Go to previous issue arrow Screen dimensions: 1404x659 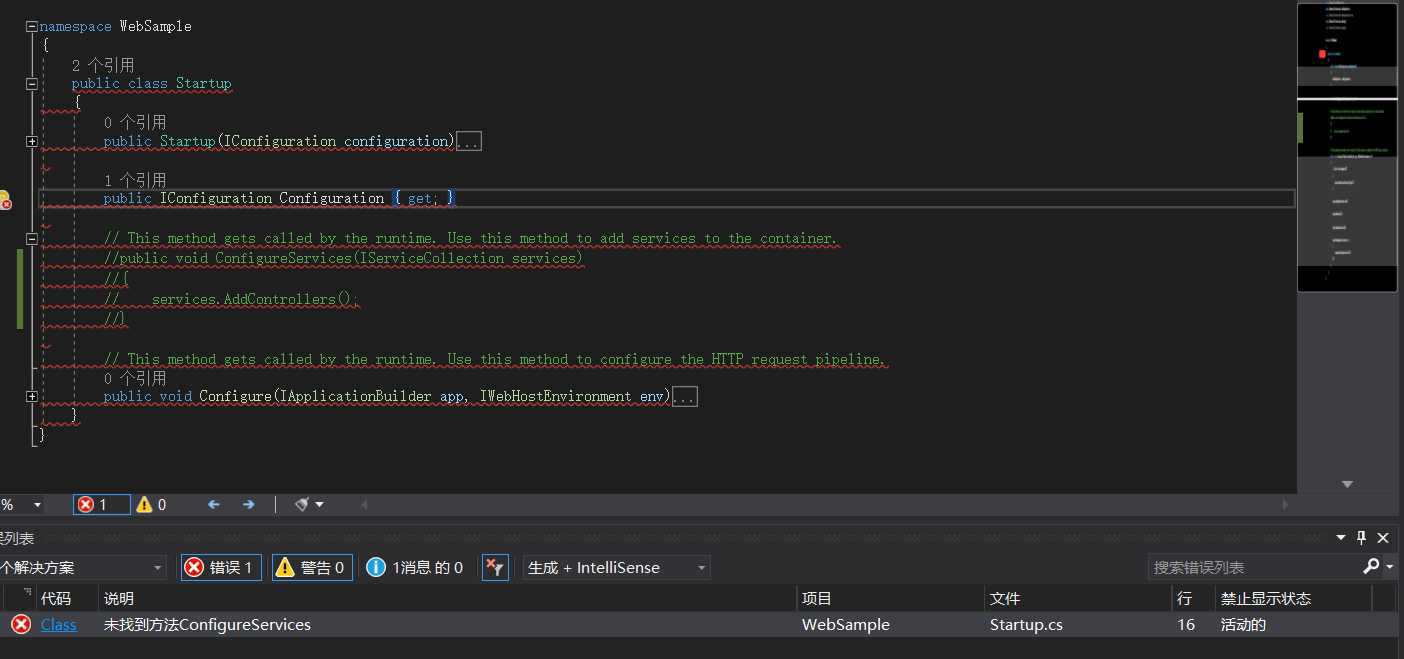tap(213, 505)
